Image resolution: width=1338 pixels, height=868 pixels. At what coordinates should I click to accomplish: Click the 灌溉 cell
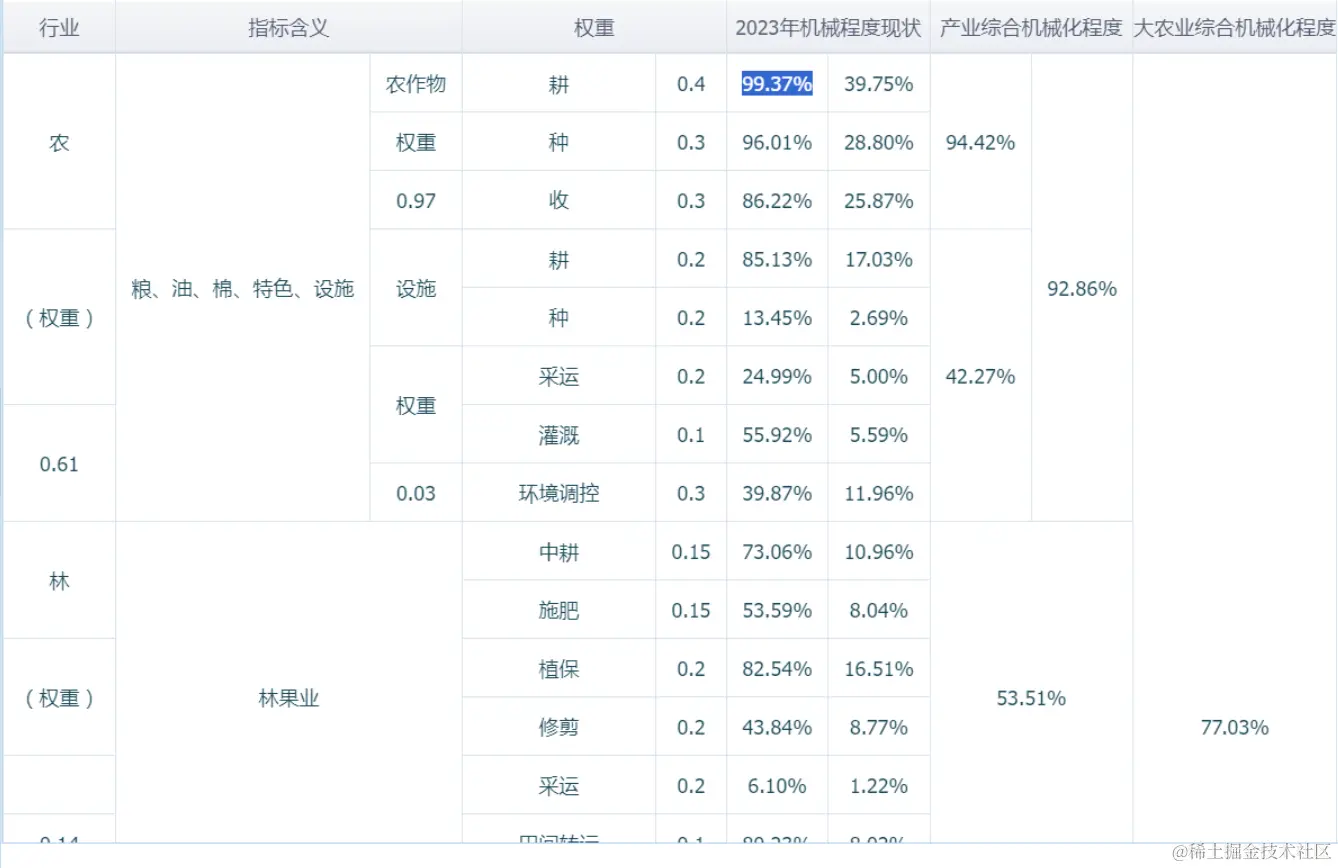[559, 435]
